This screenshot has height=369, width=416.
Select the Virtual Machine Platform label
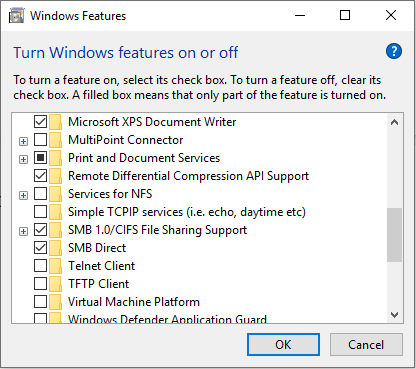point(134,302)
